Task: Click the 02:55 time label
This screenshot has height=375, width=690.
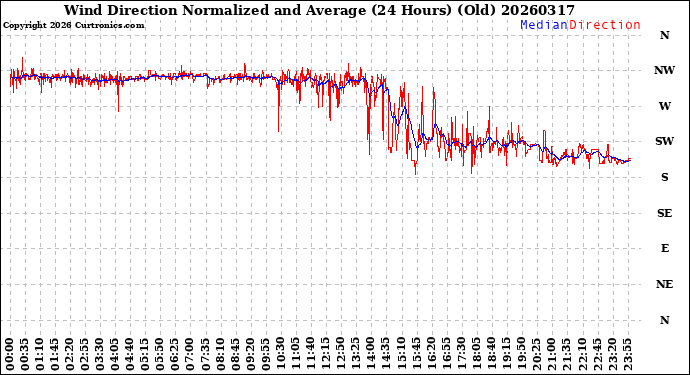Action: (85, 355)
